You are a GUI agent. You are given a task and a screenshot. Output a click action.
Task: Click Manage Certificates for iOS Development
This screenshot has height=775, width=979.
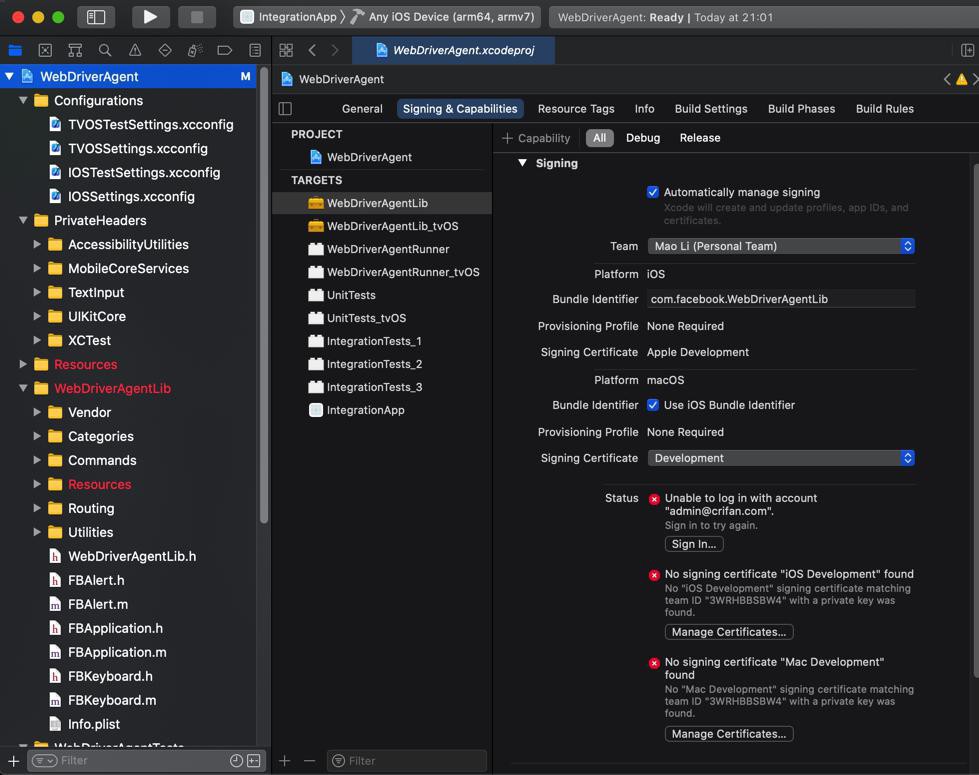[729, 632]
